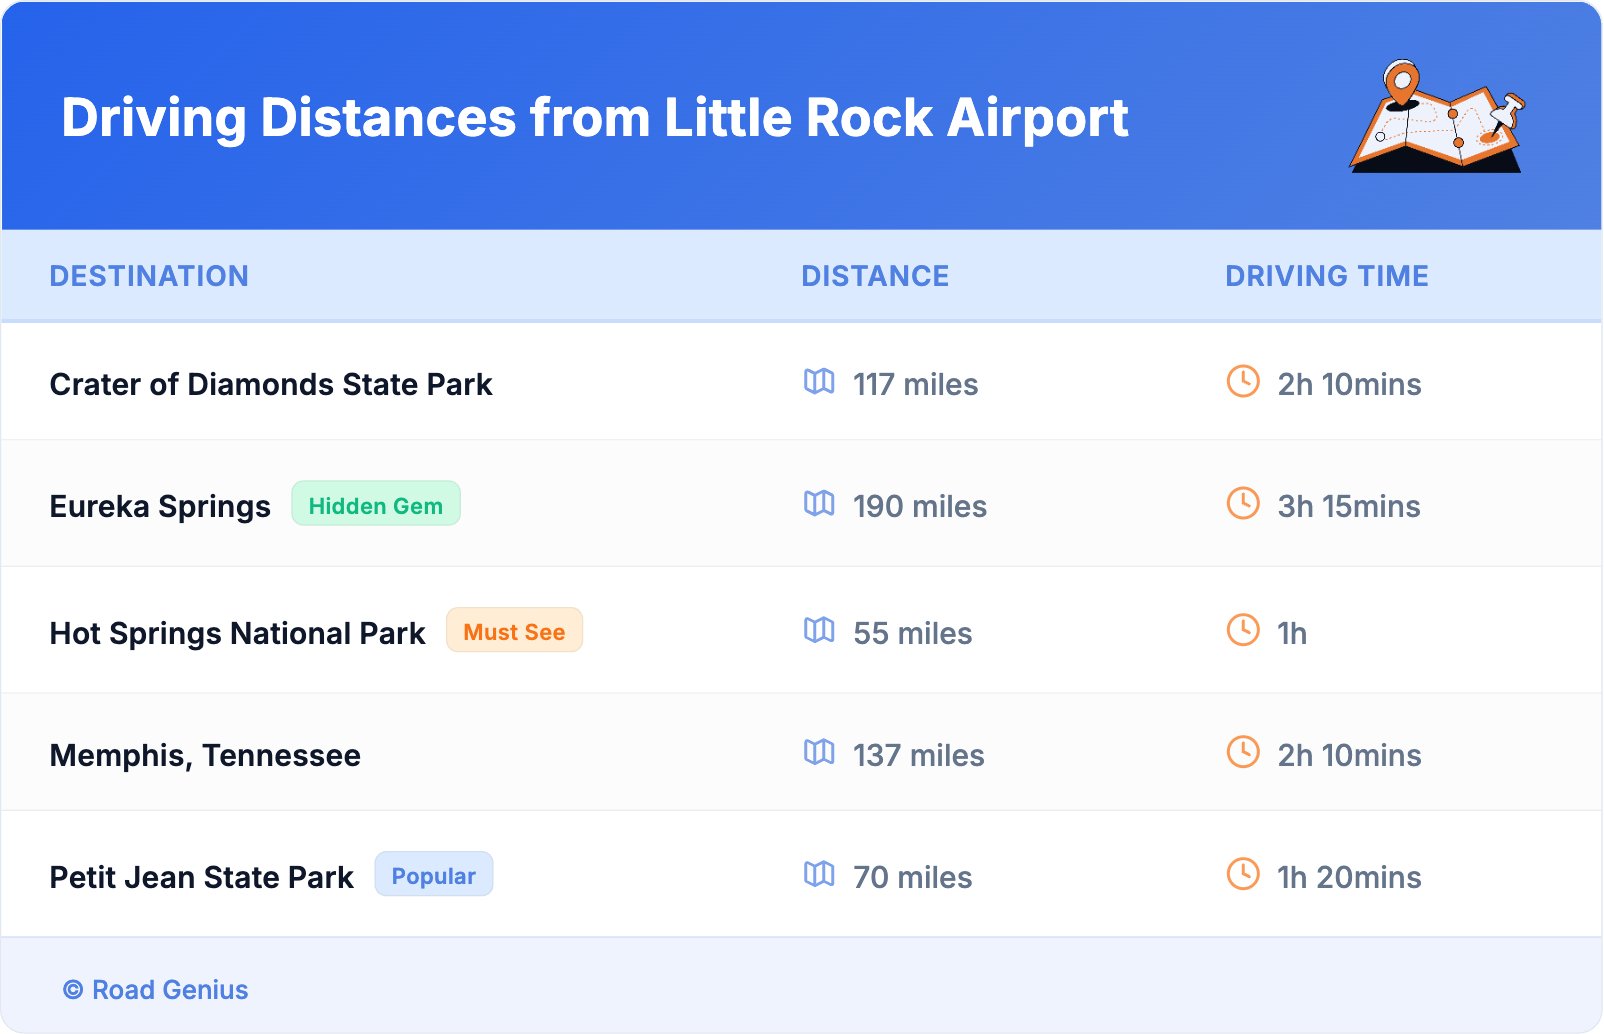Select the Popular badge
This screenshot has width=1604, height=1034.
click(x=433, y=875)
